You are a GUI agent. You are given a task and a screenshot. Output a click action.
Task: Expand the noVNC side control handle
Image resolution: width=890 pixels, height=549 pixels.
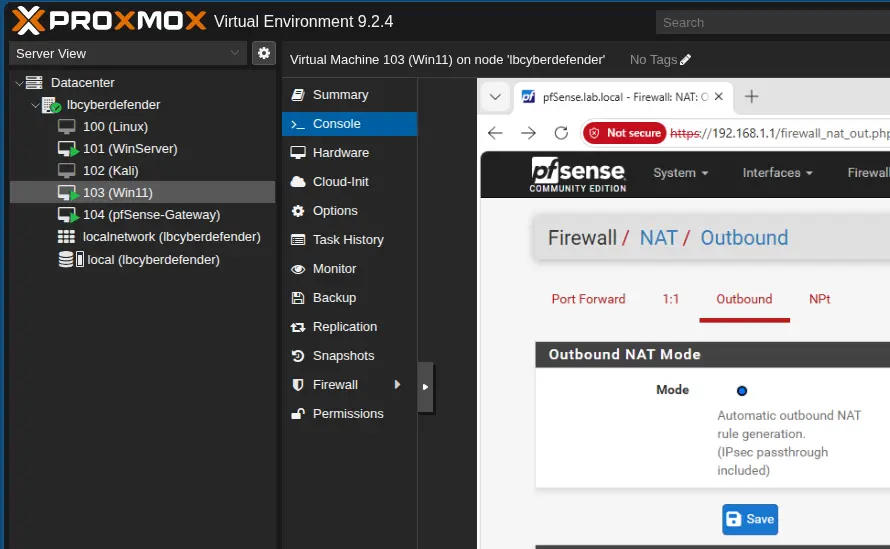click(425, 387)
